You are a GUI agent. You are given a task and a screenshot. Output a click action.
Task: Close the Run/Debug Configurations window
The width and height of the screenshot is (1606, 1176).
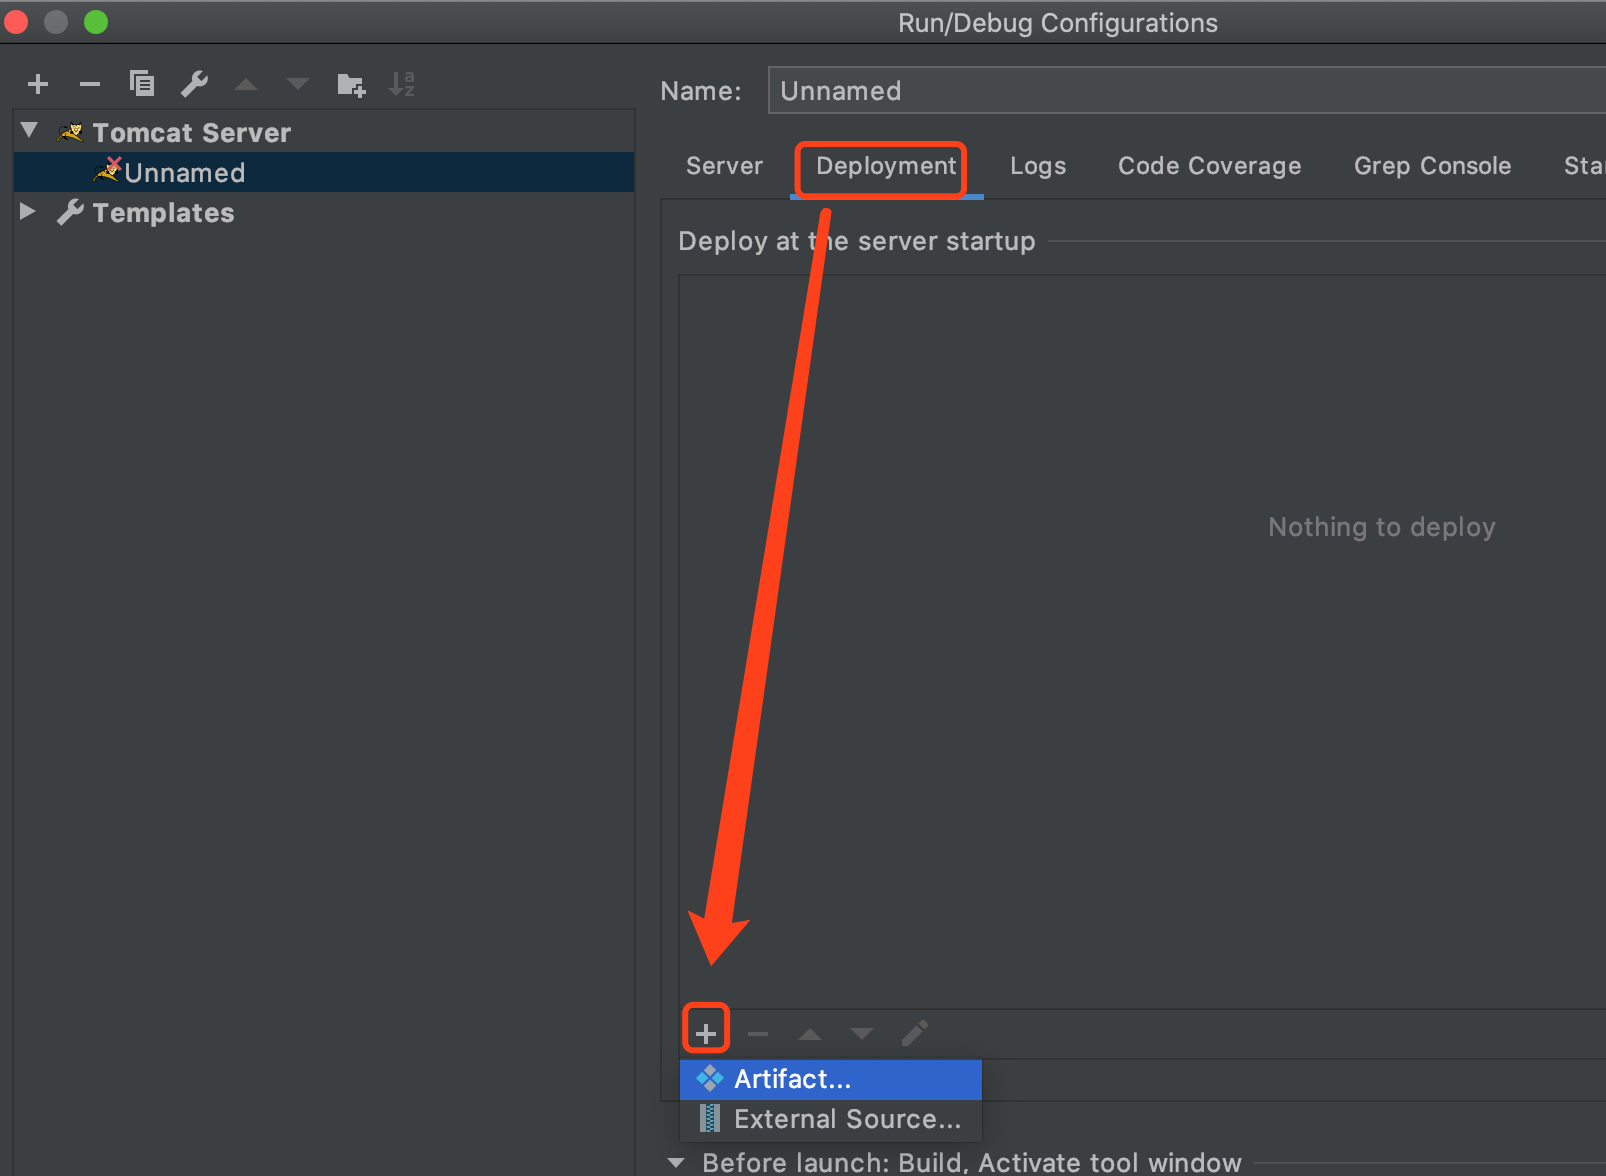(x=15, y=22)
